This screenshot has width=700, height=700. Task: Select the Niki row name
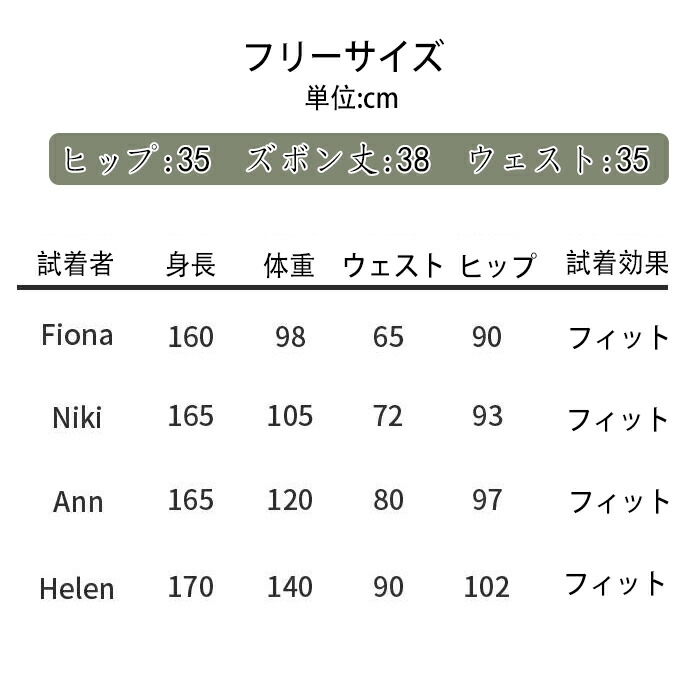click(x=77, y=416)
